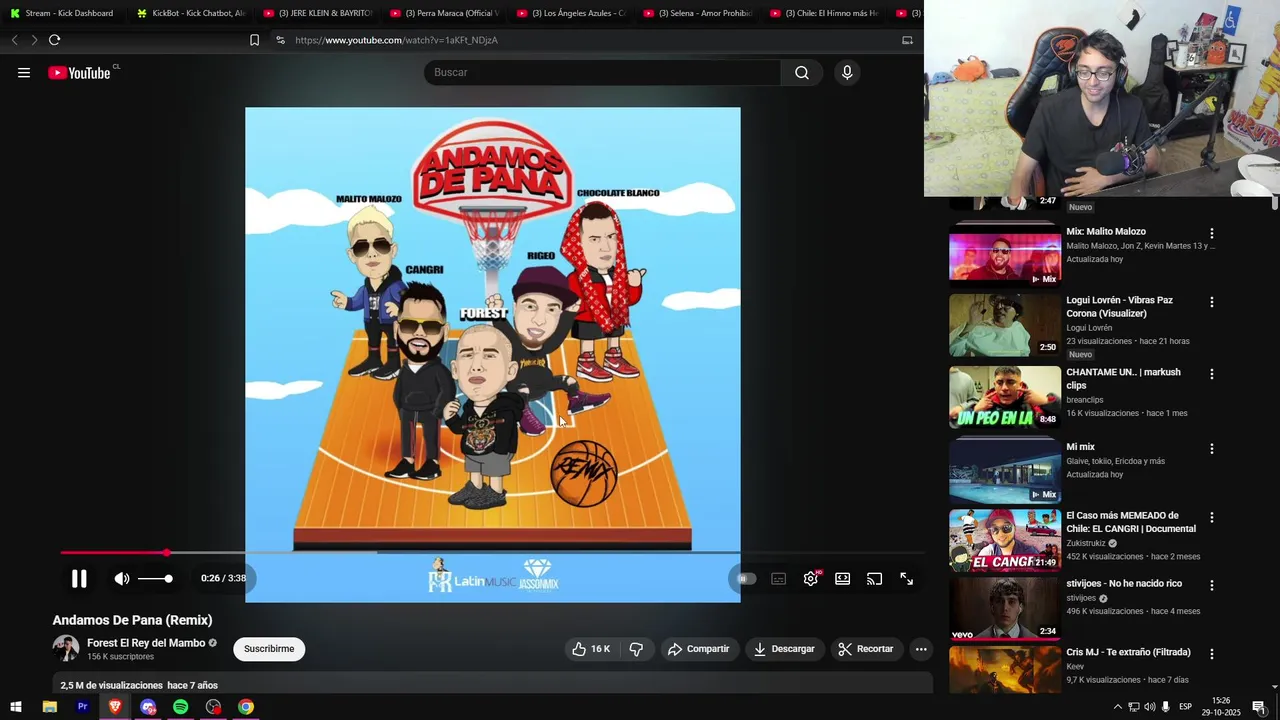Open Google Chrome from the taskbar
Screen dimensions: 1280x720
246,707
